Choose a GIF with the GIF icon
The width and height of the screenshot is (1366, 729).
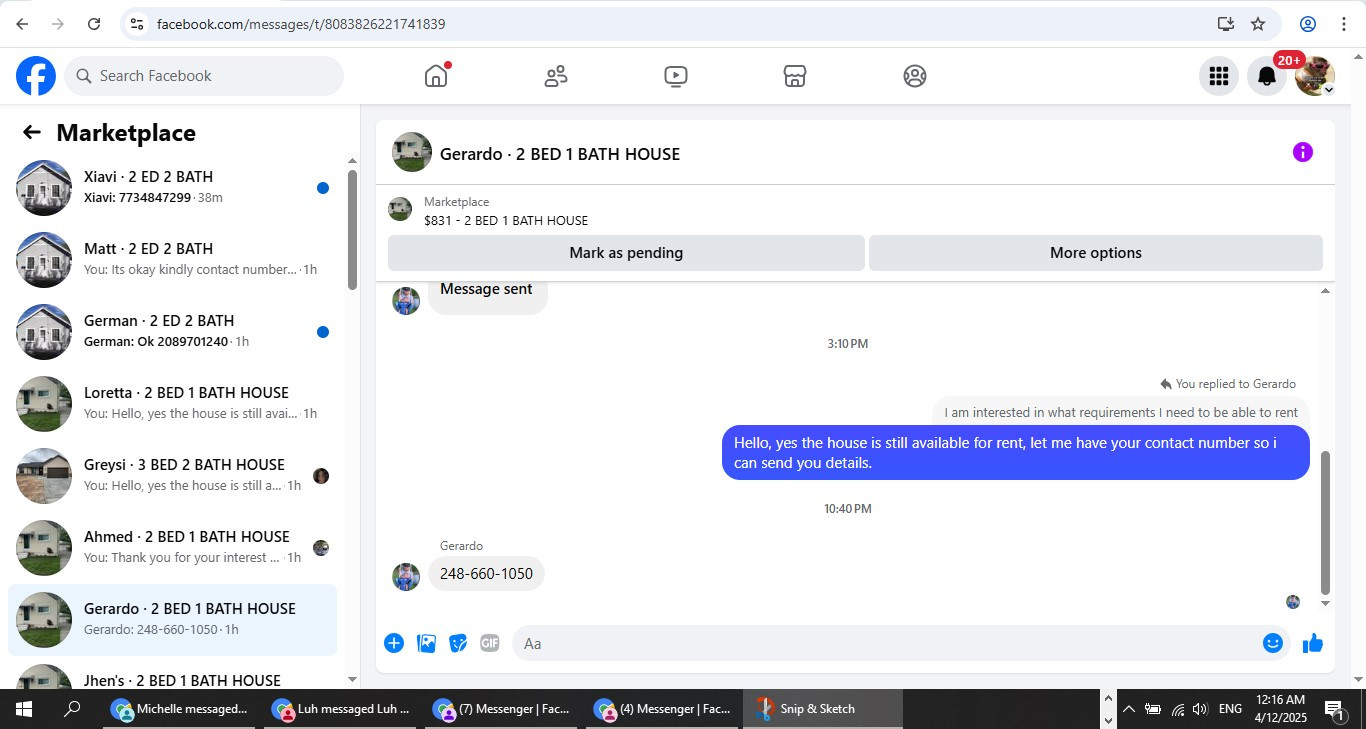(489, 643)
